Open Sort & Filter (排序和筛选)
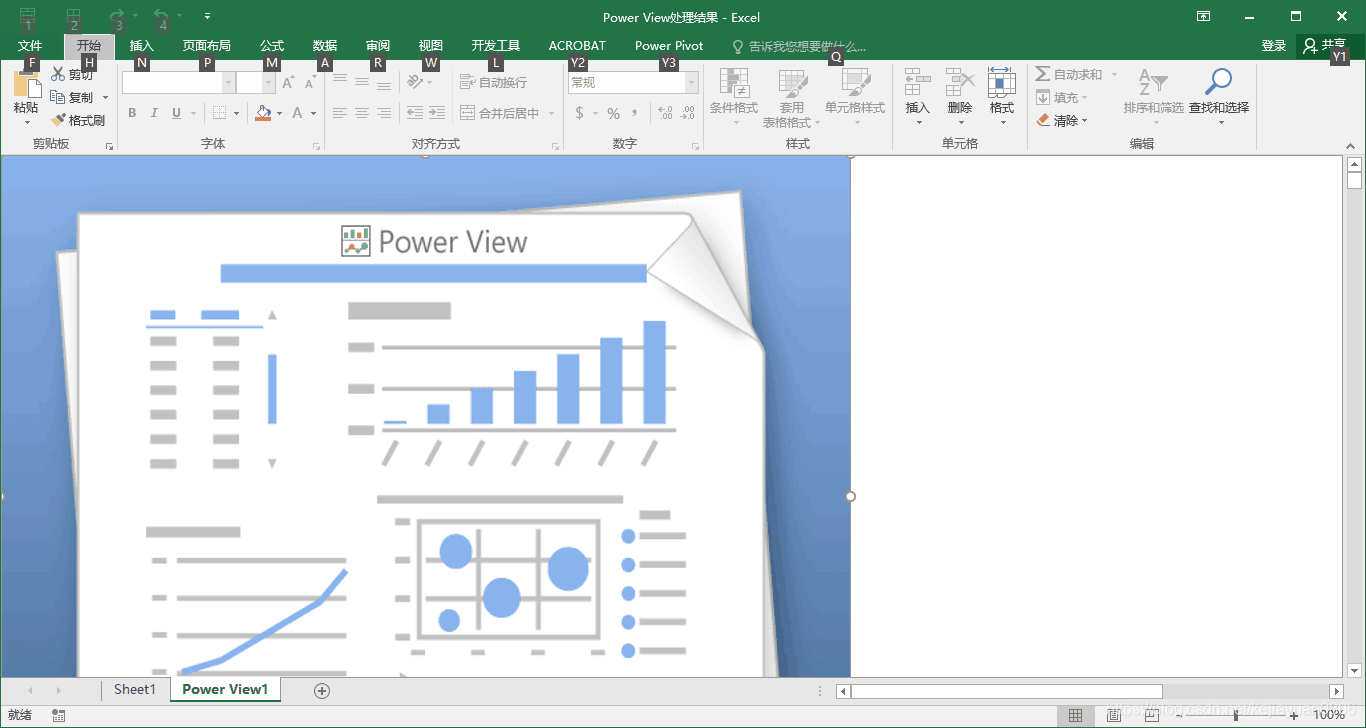 pos(1153,97)
